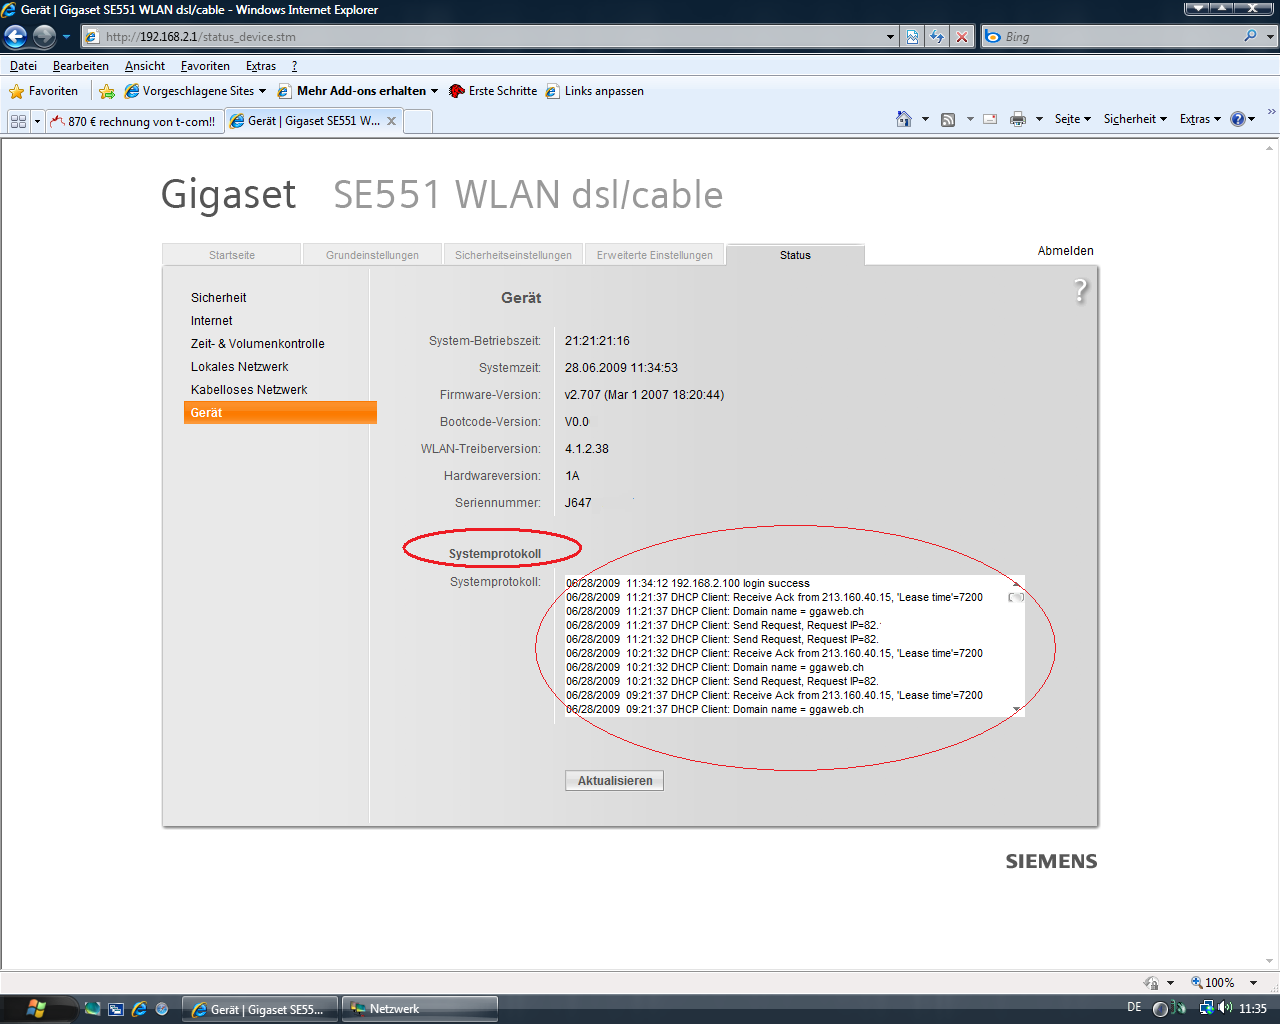Click the RSS feeds icon
This screenshot has height=1024, width=1280.
pos(948,119)
